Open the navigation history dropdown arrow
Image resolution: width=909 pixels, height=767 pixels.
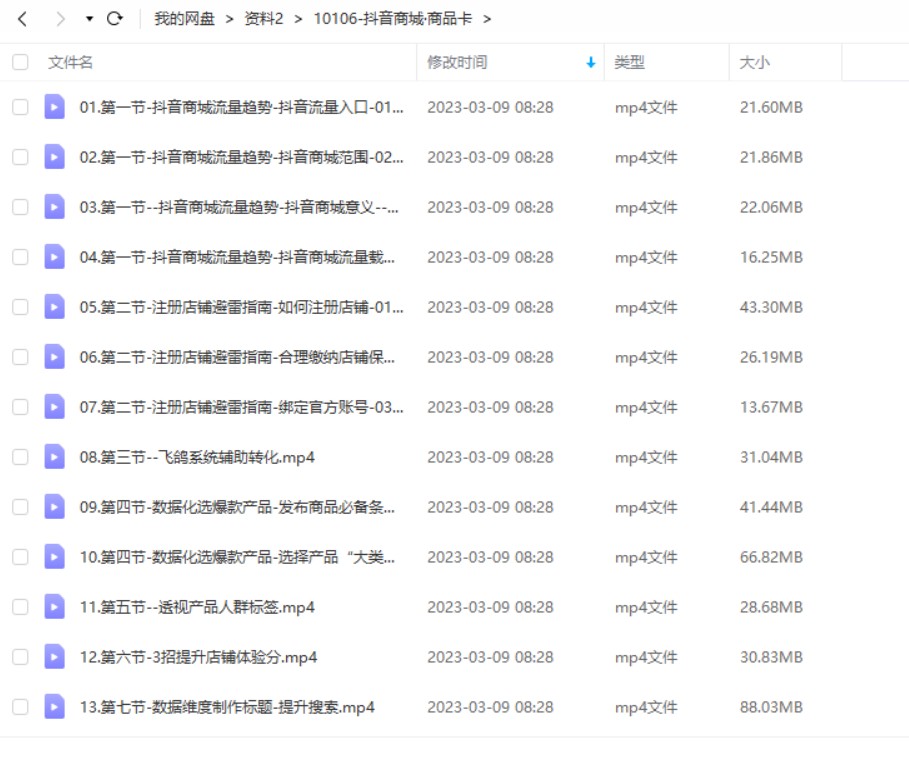pyautogui.click(x=89, y=19)
